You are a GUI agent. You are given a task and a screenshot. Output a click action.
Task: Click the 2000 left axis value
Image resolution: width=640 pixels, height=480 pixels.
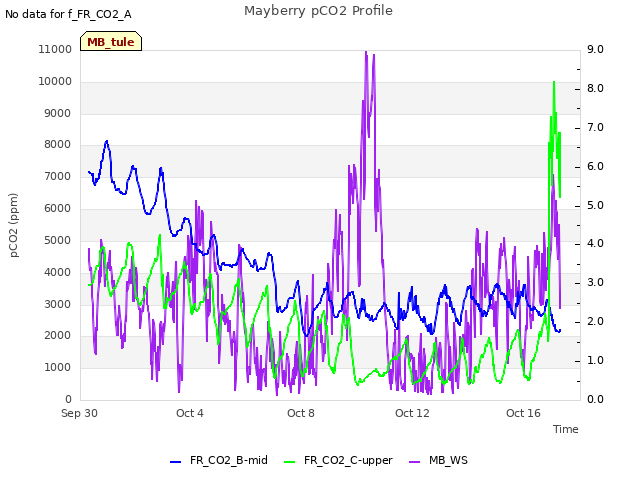58,336
